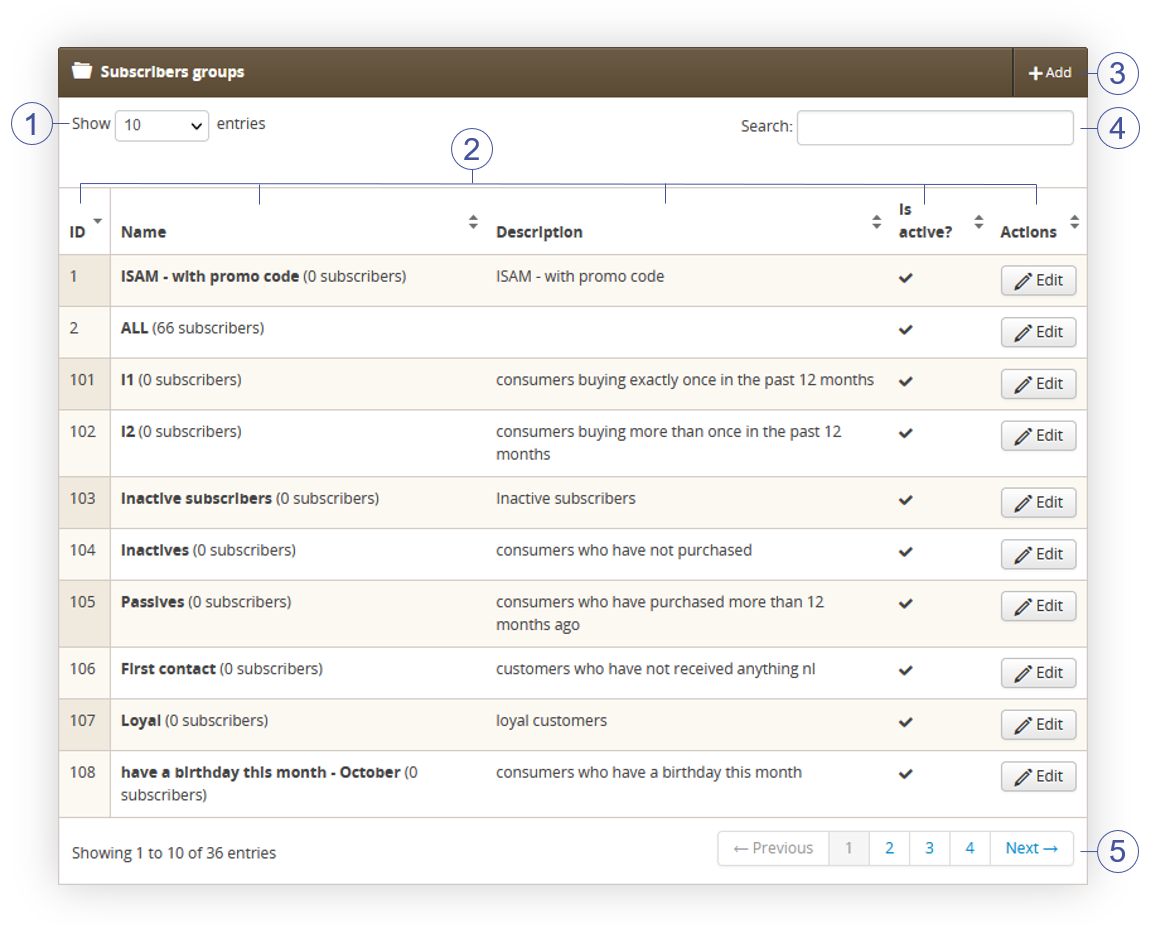The width and height of the screenshot is (1152, 926).
Task: Open the Show entries dropdown
Action: (x=162, y=125)
